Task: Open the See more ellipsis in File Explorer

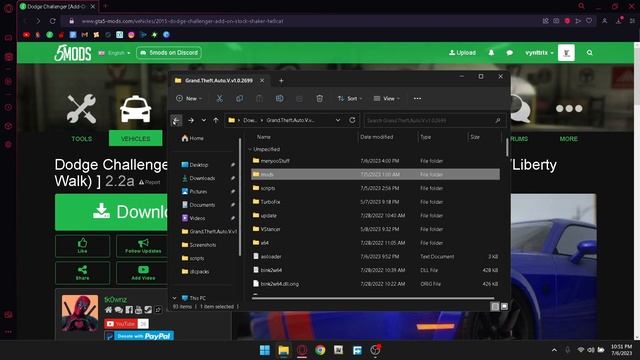Action: (x=417, y=98)
